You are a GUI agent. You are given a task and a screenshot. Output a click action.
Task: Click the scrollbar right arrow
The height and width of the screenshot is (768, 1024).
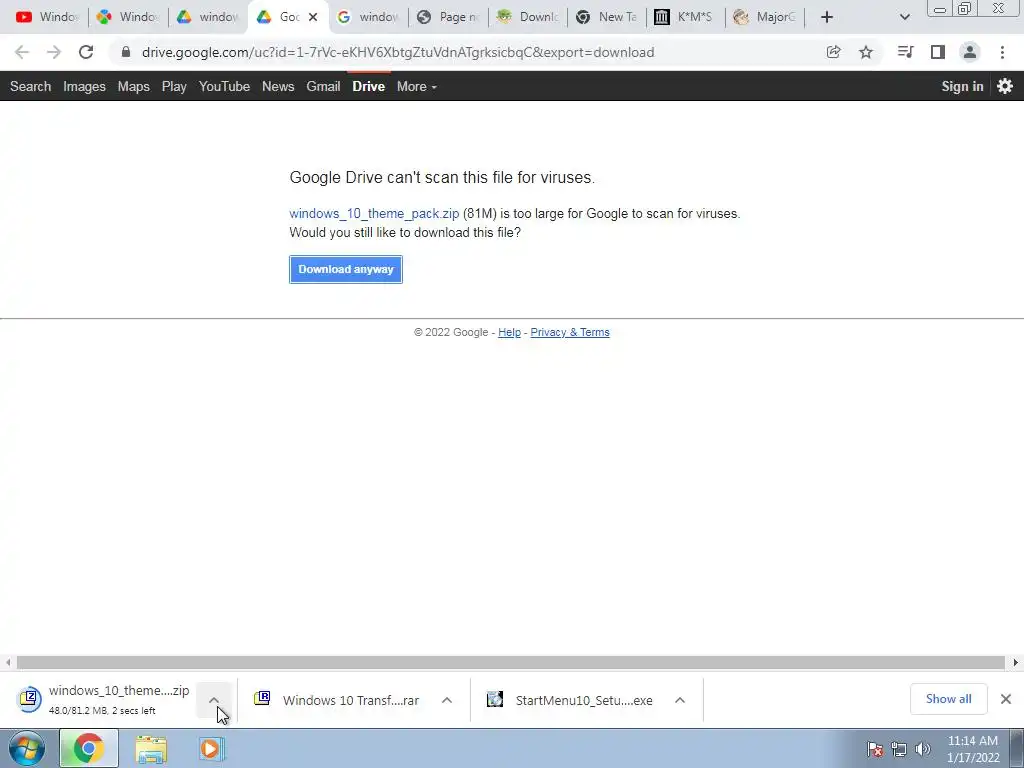(1016, 662)
